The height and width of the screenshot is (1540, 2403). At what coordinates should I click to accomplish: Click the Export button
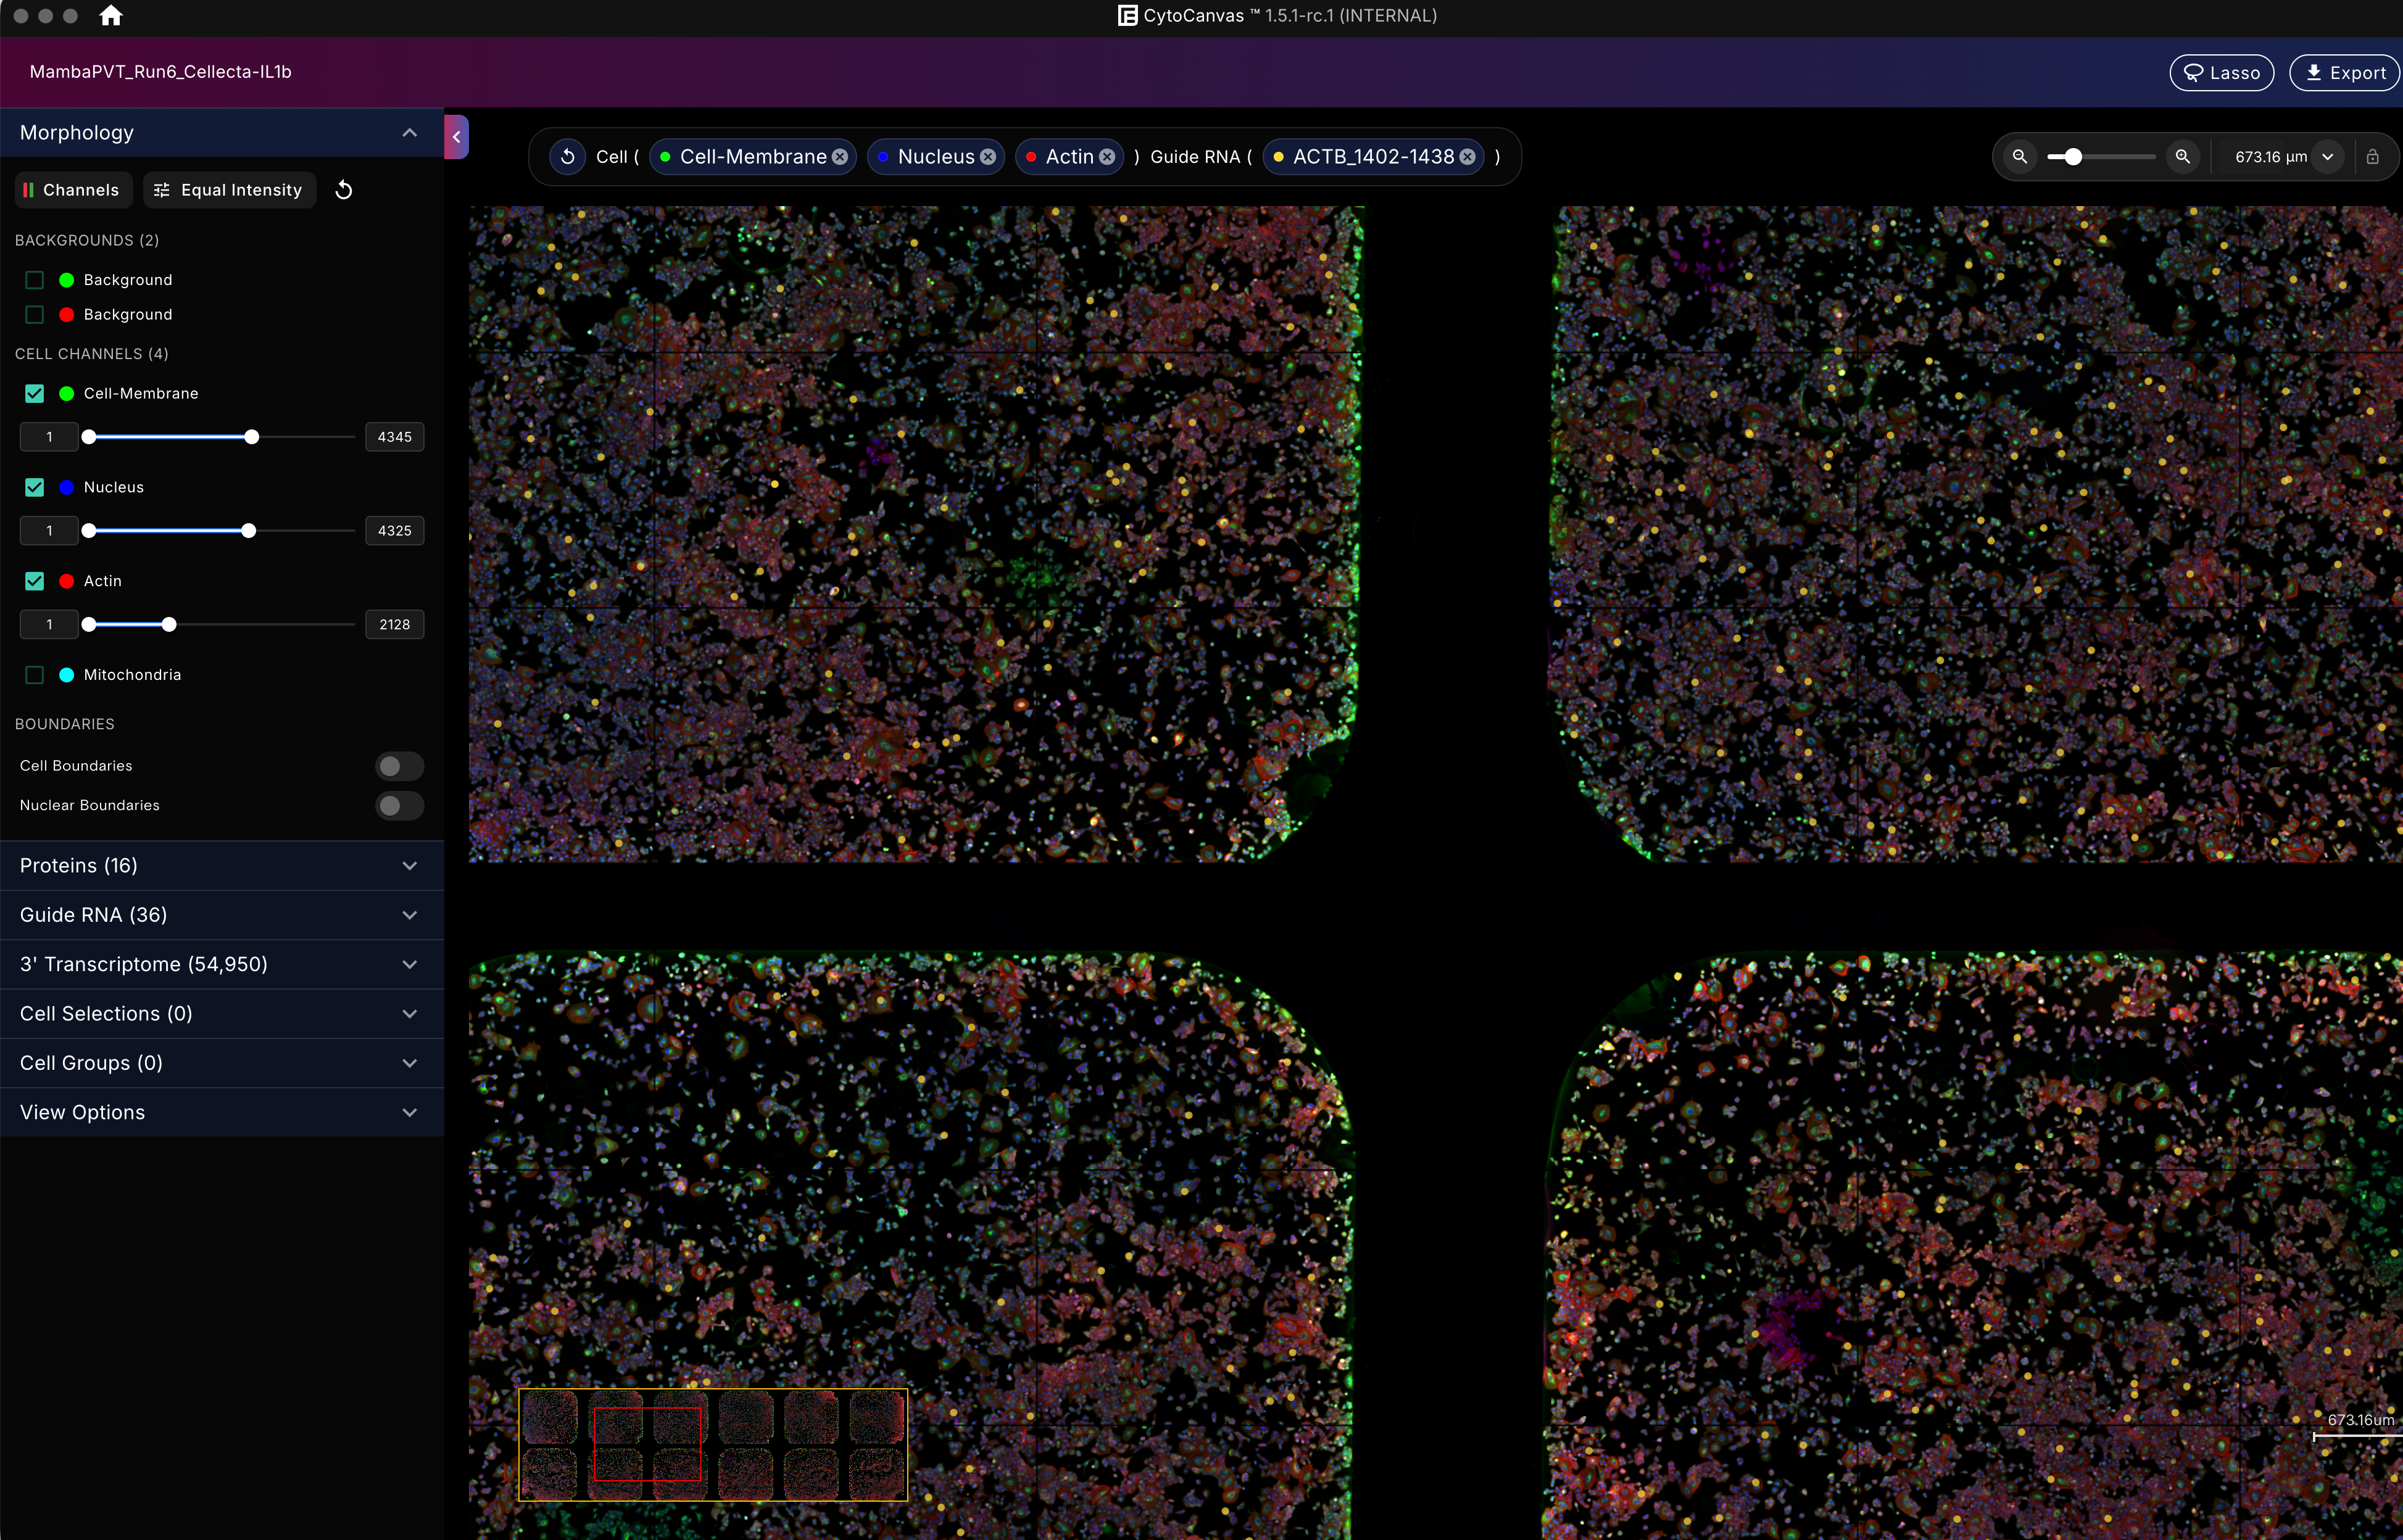tap(2345, 73)
